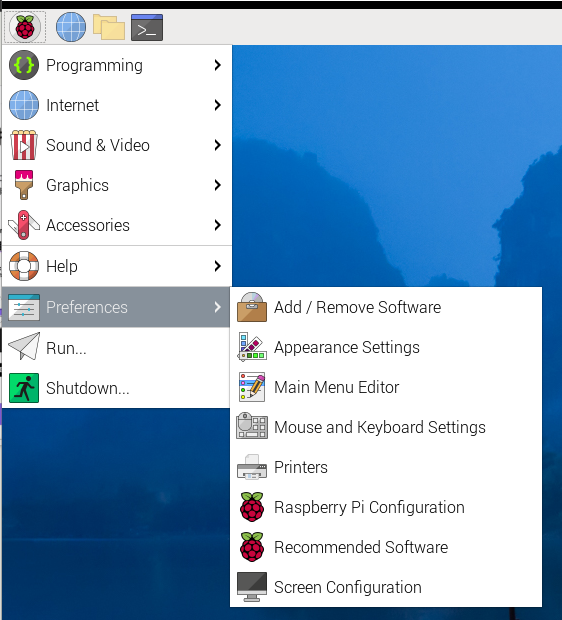Click the Screen Configuration monitor icon

click(x=252, y=587)
